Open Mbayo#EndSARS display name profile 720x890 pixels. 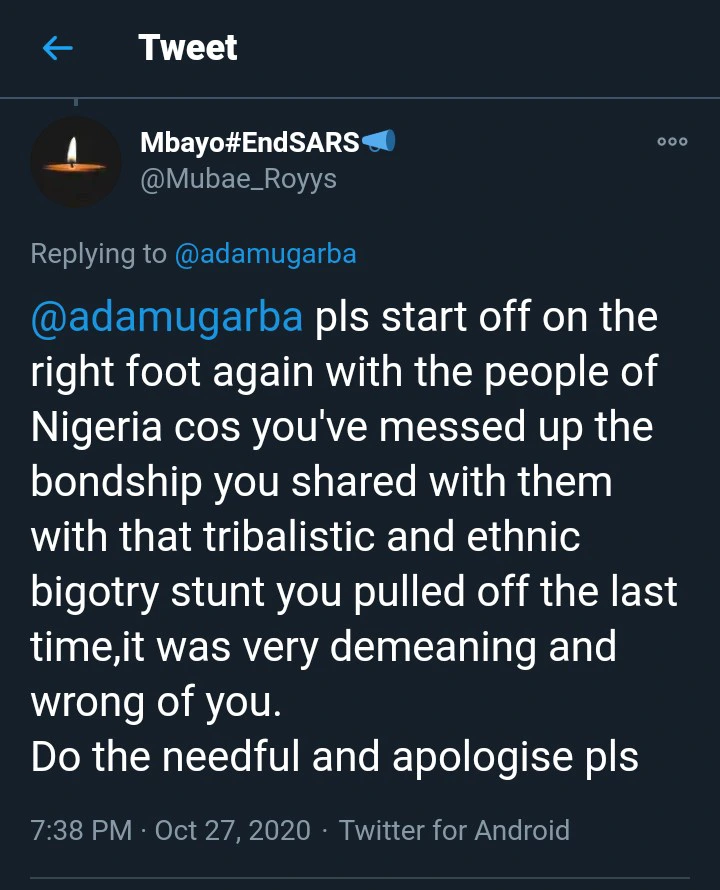pyautogui.click(x=250, y=143)
